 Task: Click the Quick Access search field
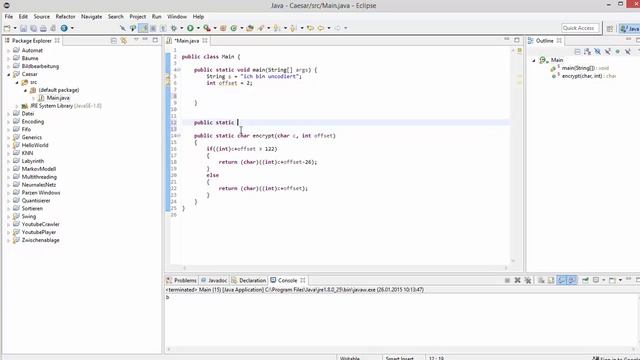(x=580, y=28)
